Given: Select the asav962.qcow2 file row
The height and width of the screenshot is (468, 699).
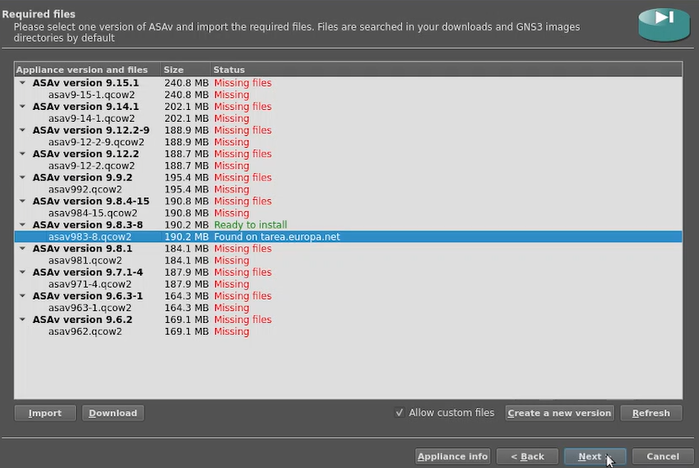Looking at the screenshot, I should point(348,331).
